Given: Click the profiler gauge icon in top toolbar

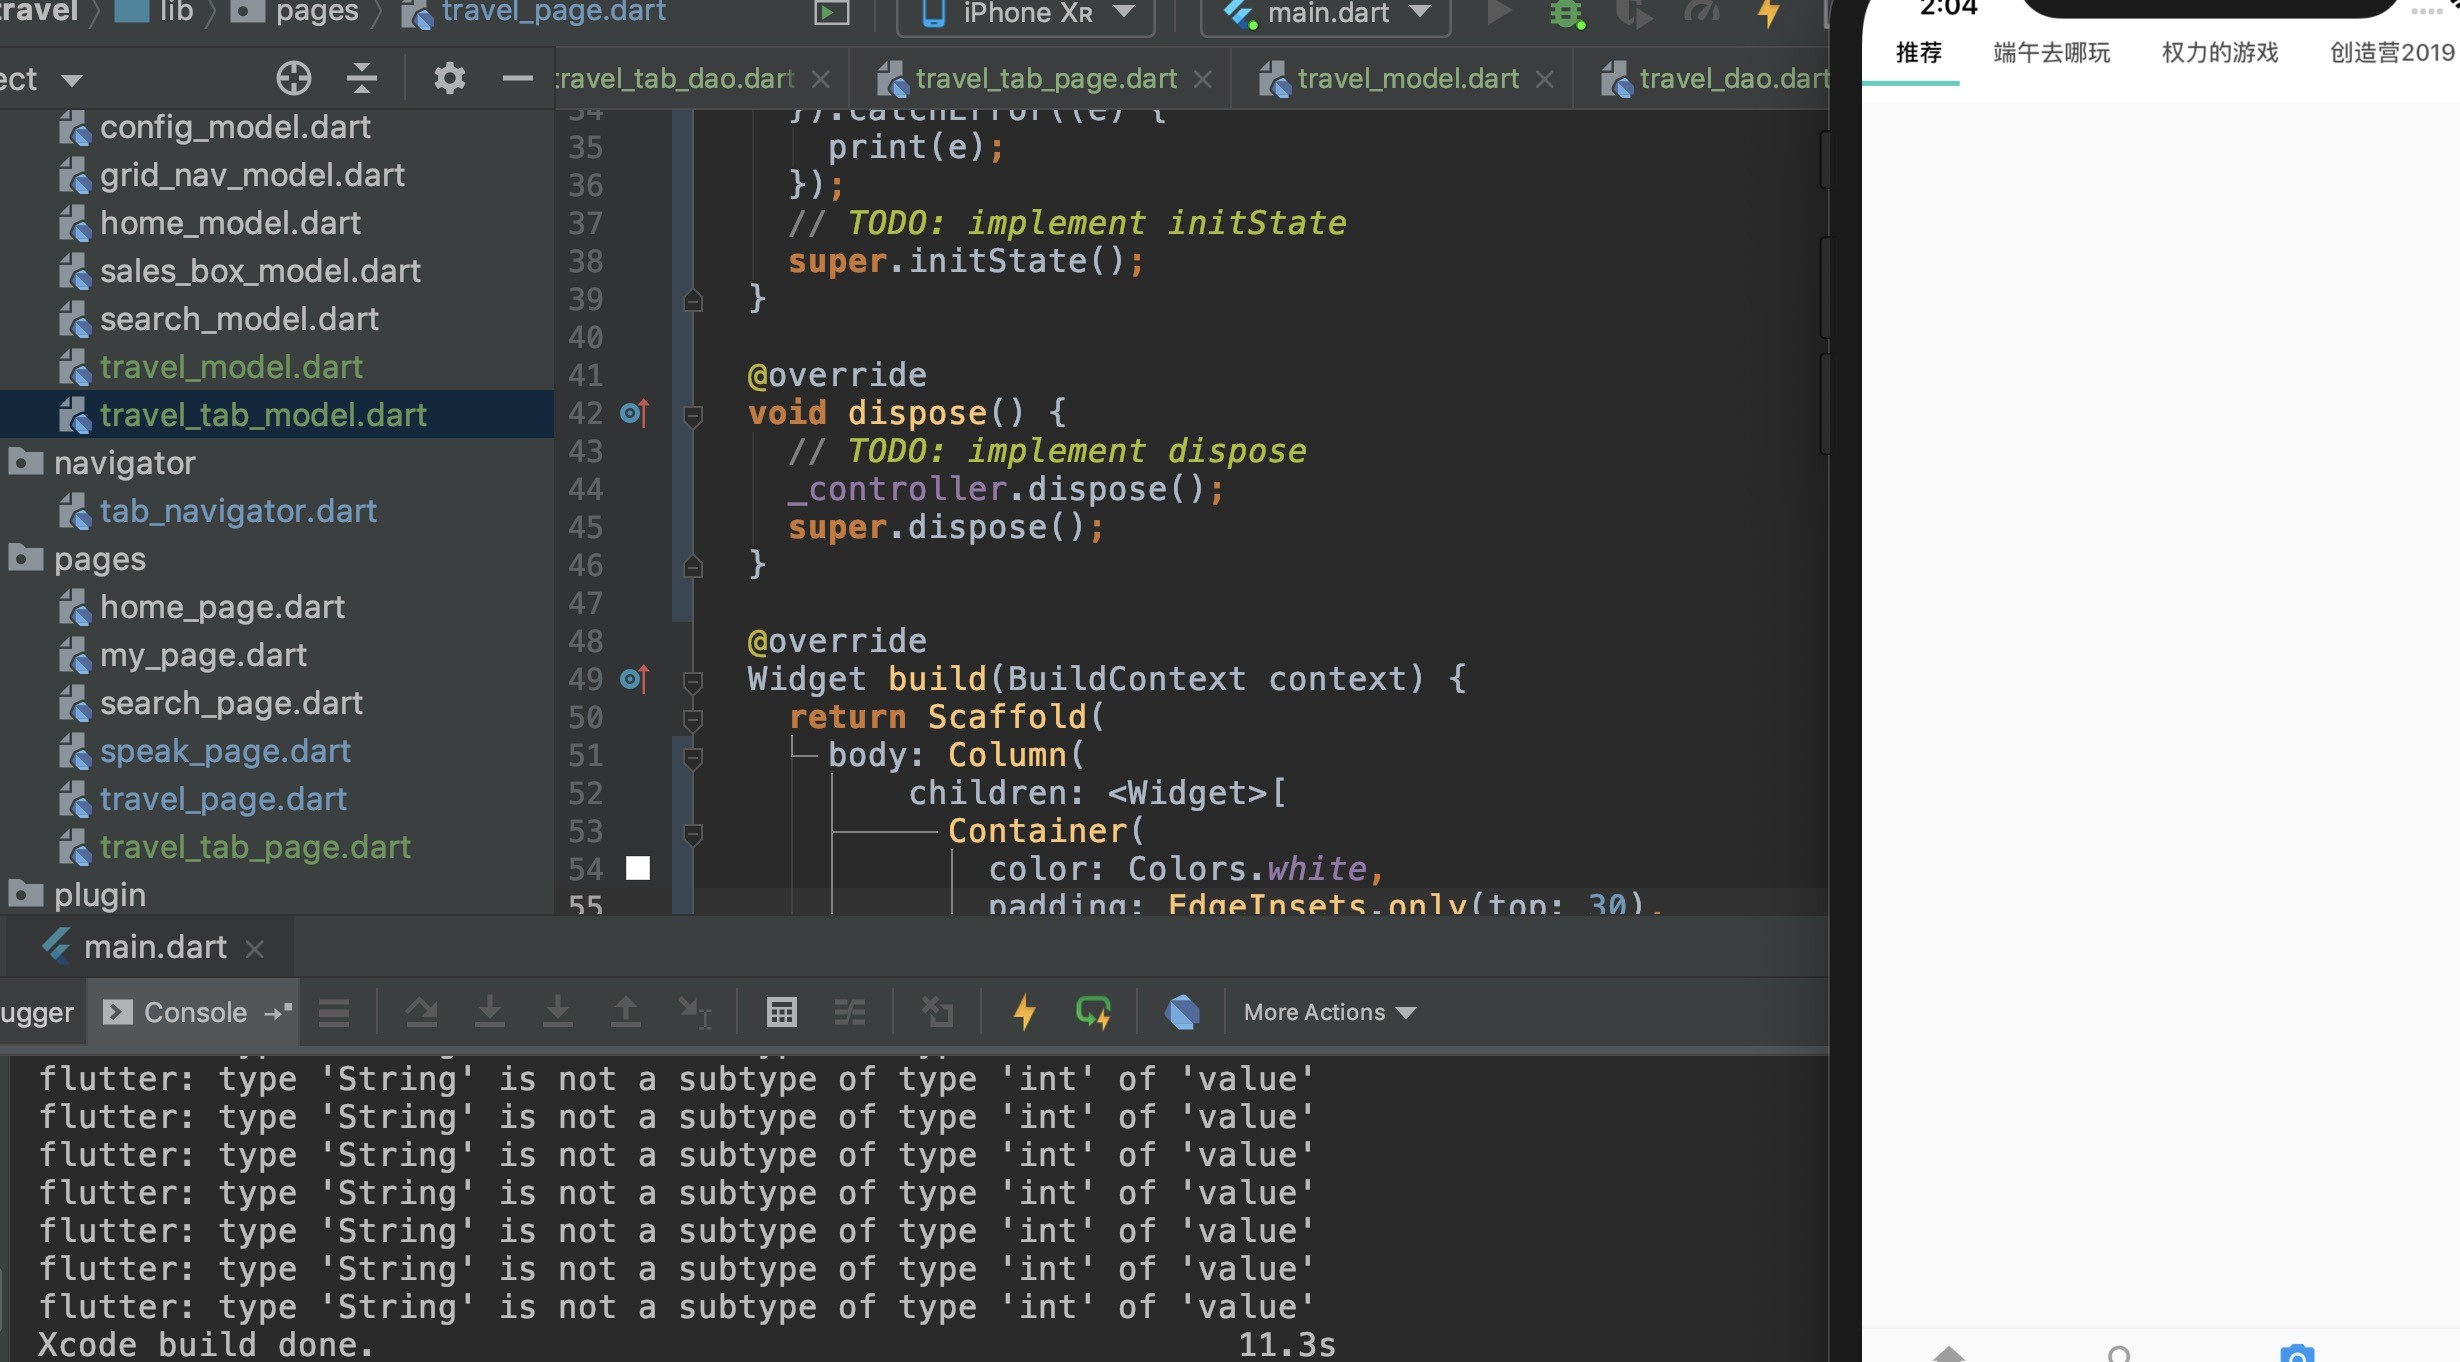Looking at the screenshot, I should tap(1701, 13).
